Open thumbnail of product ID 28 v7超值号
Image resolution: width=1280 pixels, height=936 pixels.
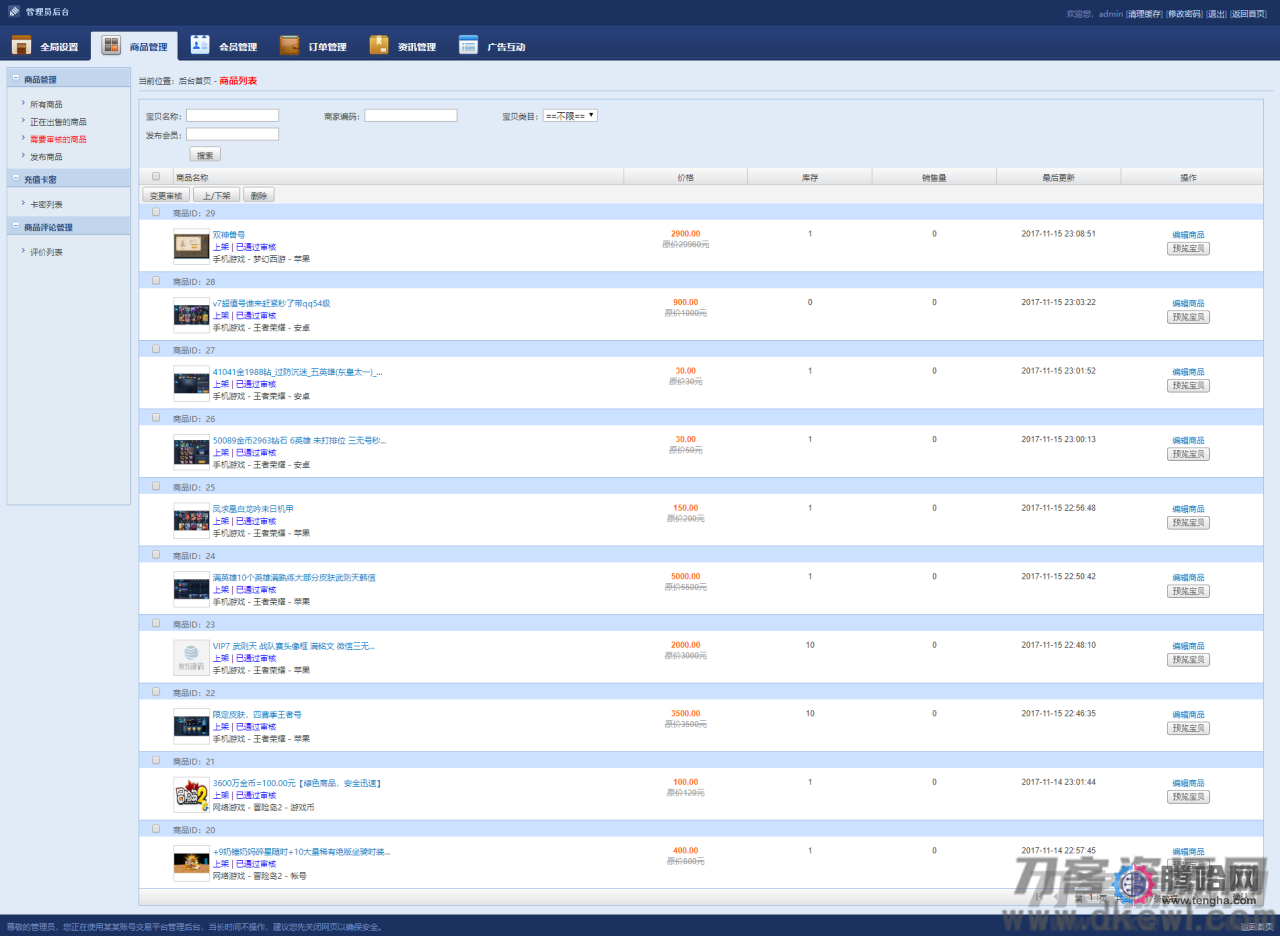[191, 315]
